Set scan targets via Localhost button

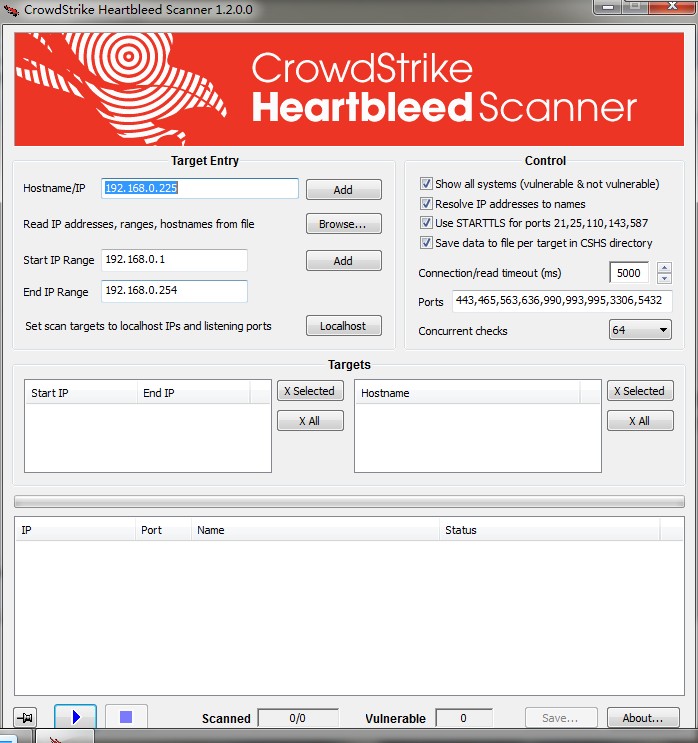pos(344,326)
